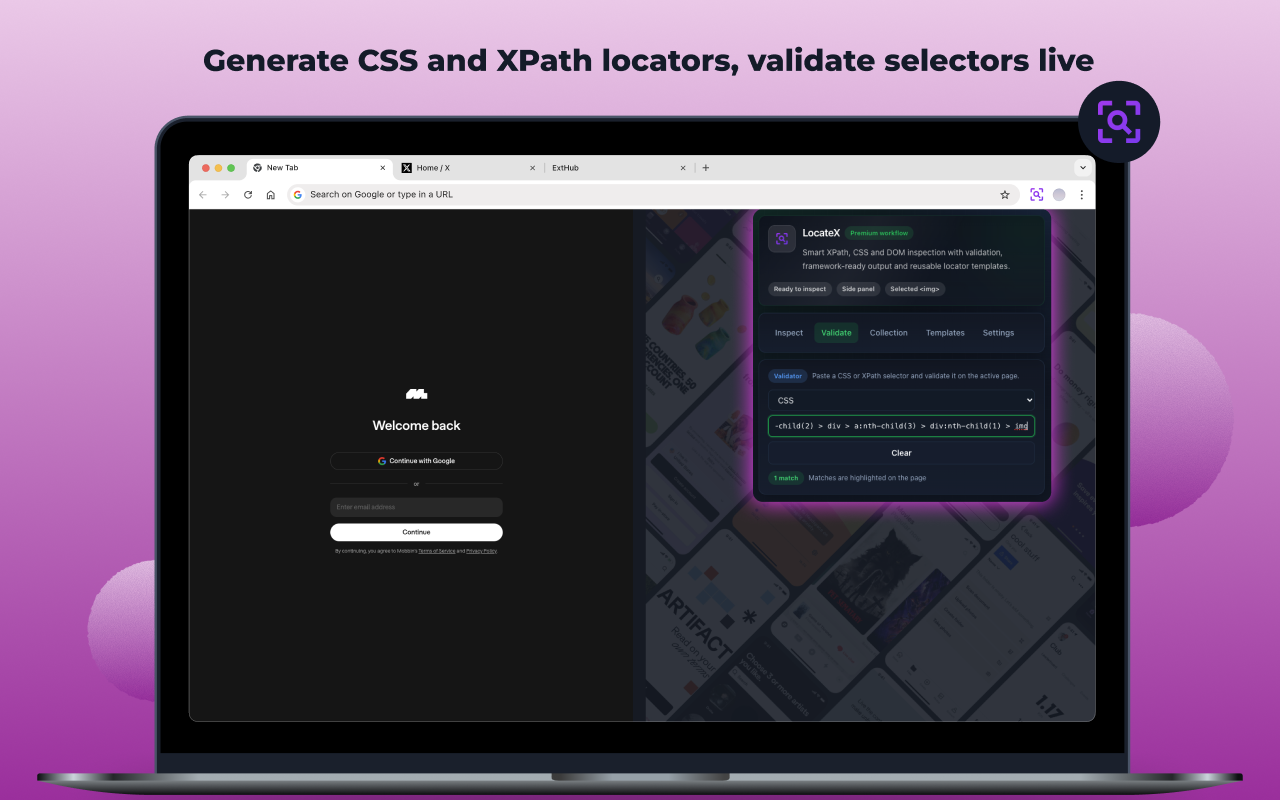The height and width of the screenshot is (800, 1280).
Task: Open the browser profile avatar
Action: point(1059,195)
